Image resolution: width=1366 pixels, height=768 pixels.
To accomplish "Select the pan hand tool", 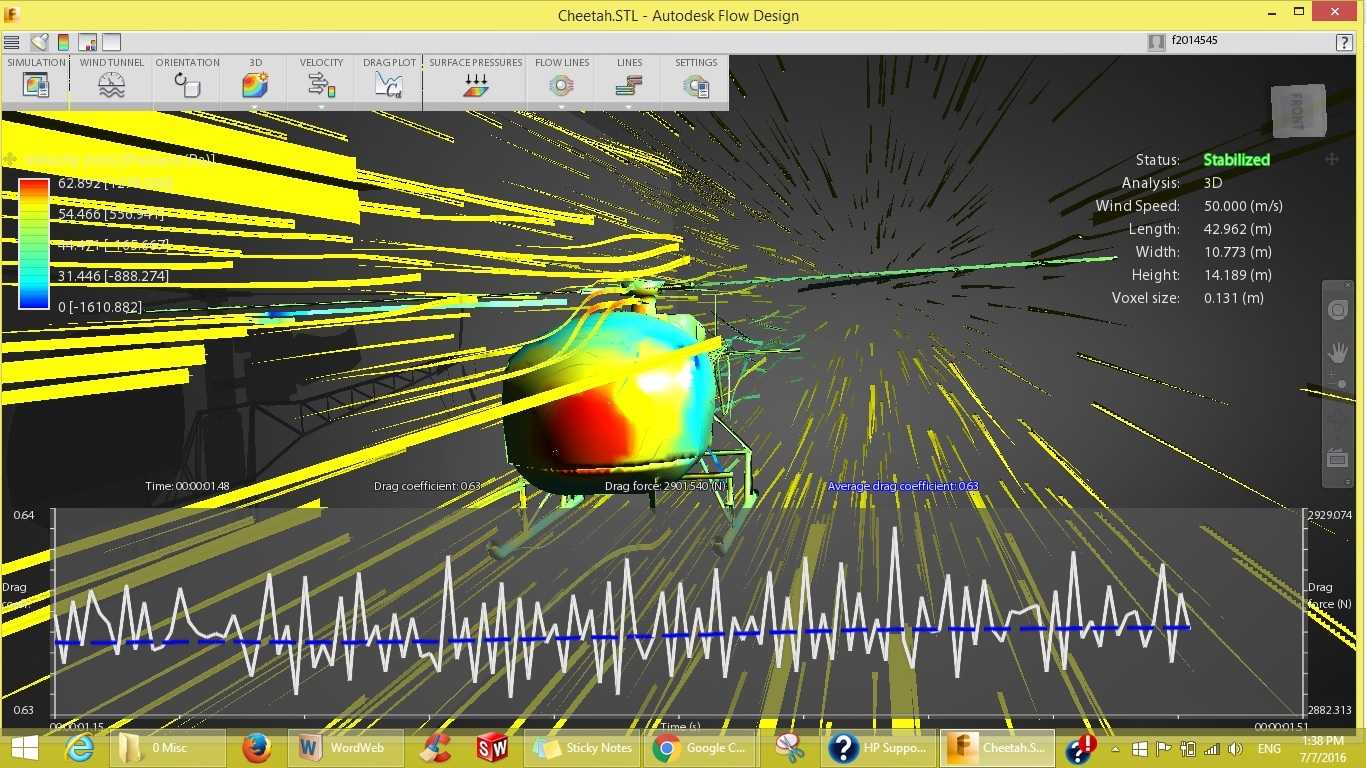I will (x=1337, y=352).
